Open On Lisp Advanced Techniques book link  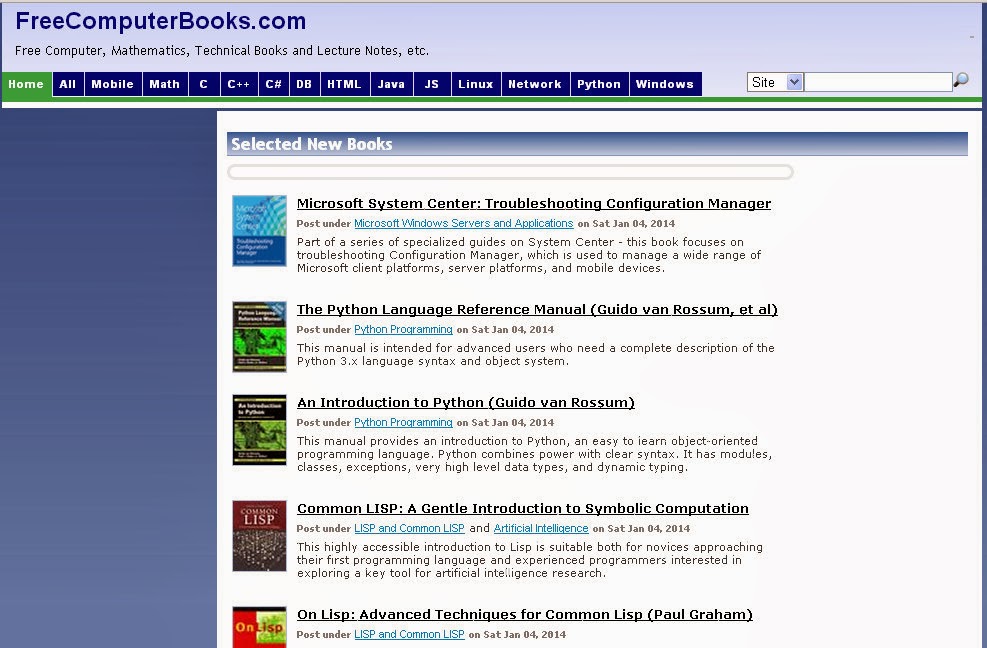click(x=524, y=614)
